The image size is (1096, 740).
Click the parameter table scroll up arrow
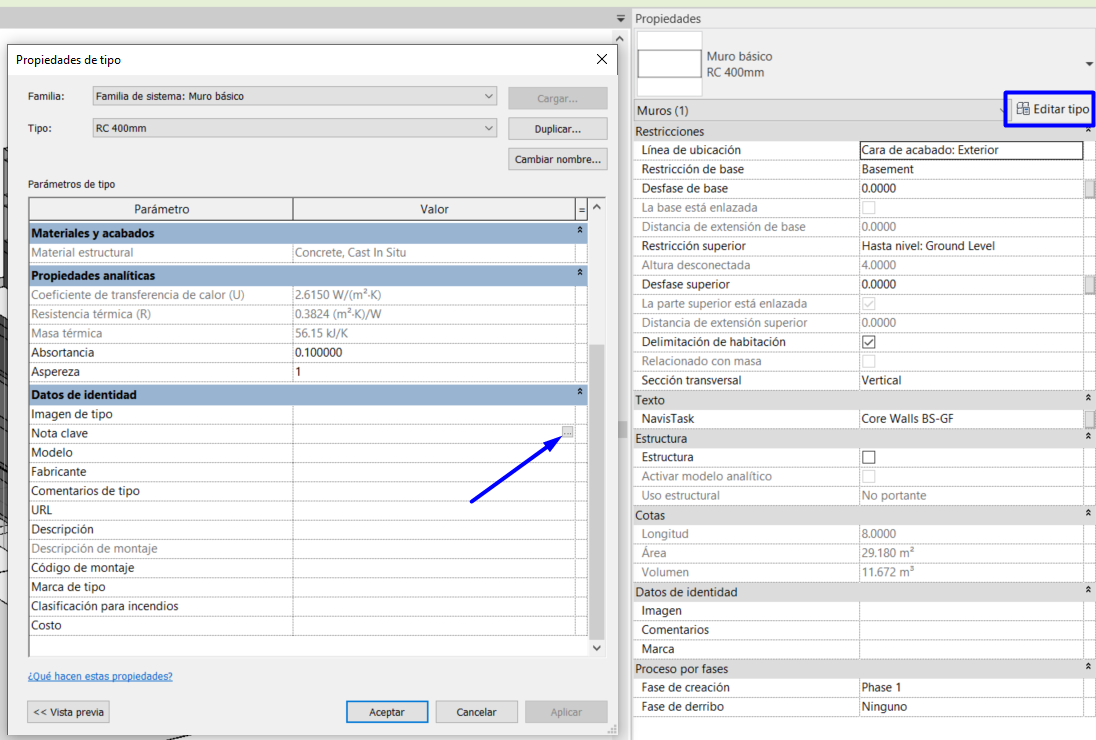pos(596,207)
